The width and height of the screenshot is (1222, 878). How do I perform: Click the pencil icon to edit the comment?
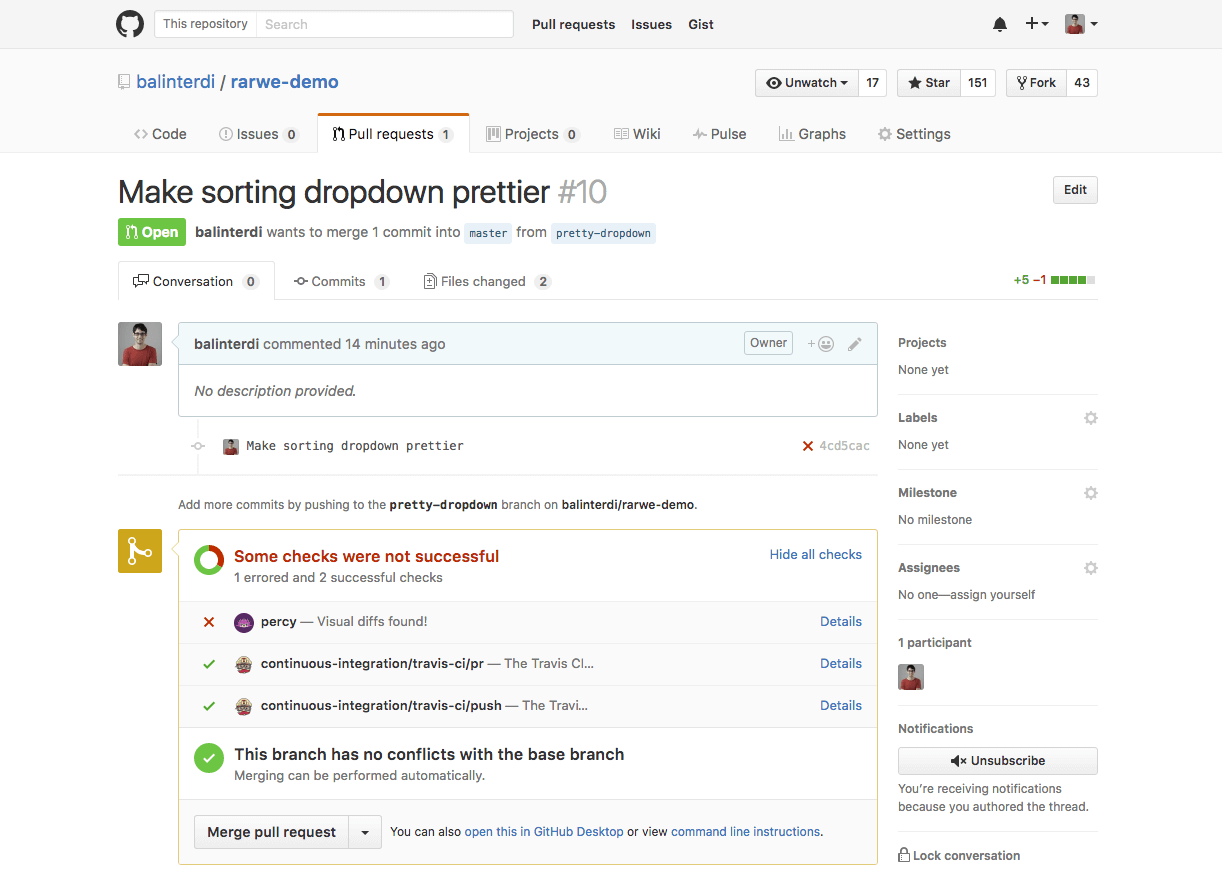855,343
